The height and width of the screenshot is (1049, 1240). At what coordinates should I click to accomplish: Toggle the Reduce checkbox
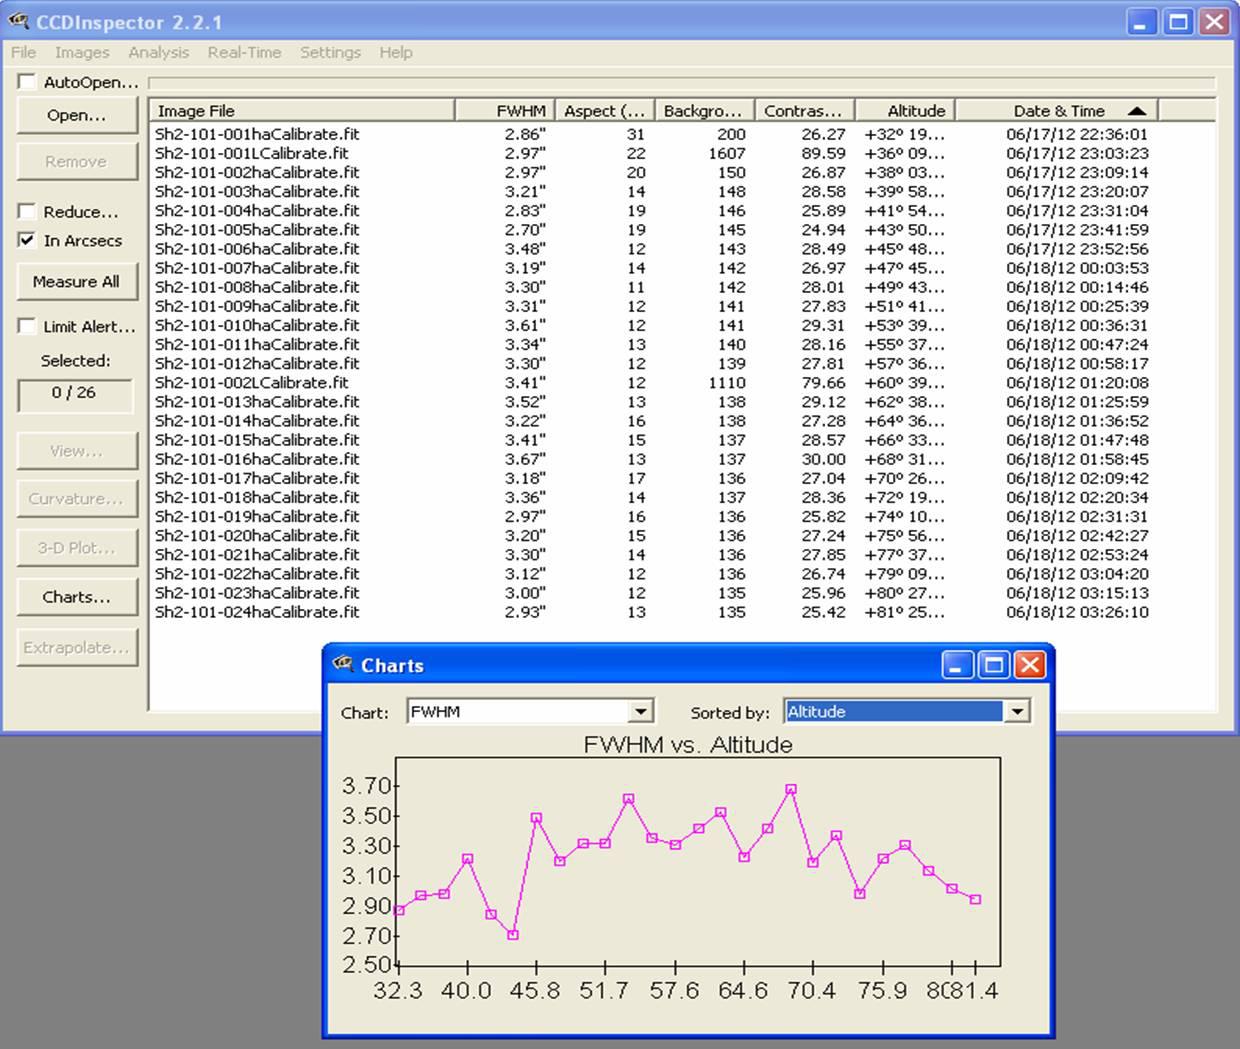coord(27,211)
